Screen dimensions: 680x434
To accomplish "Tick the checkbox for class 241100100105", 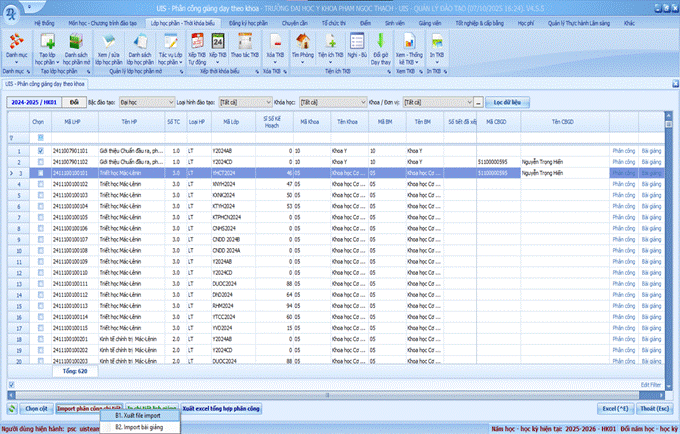I will coord(41,217).
